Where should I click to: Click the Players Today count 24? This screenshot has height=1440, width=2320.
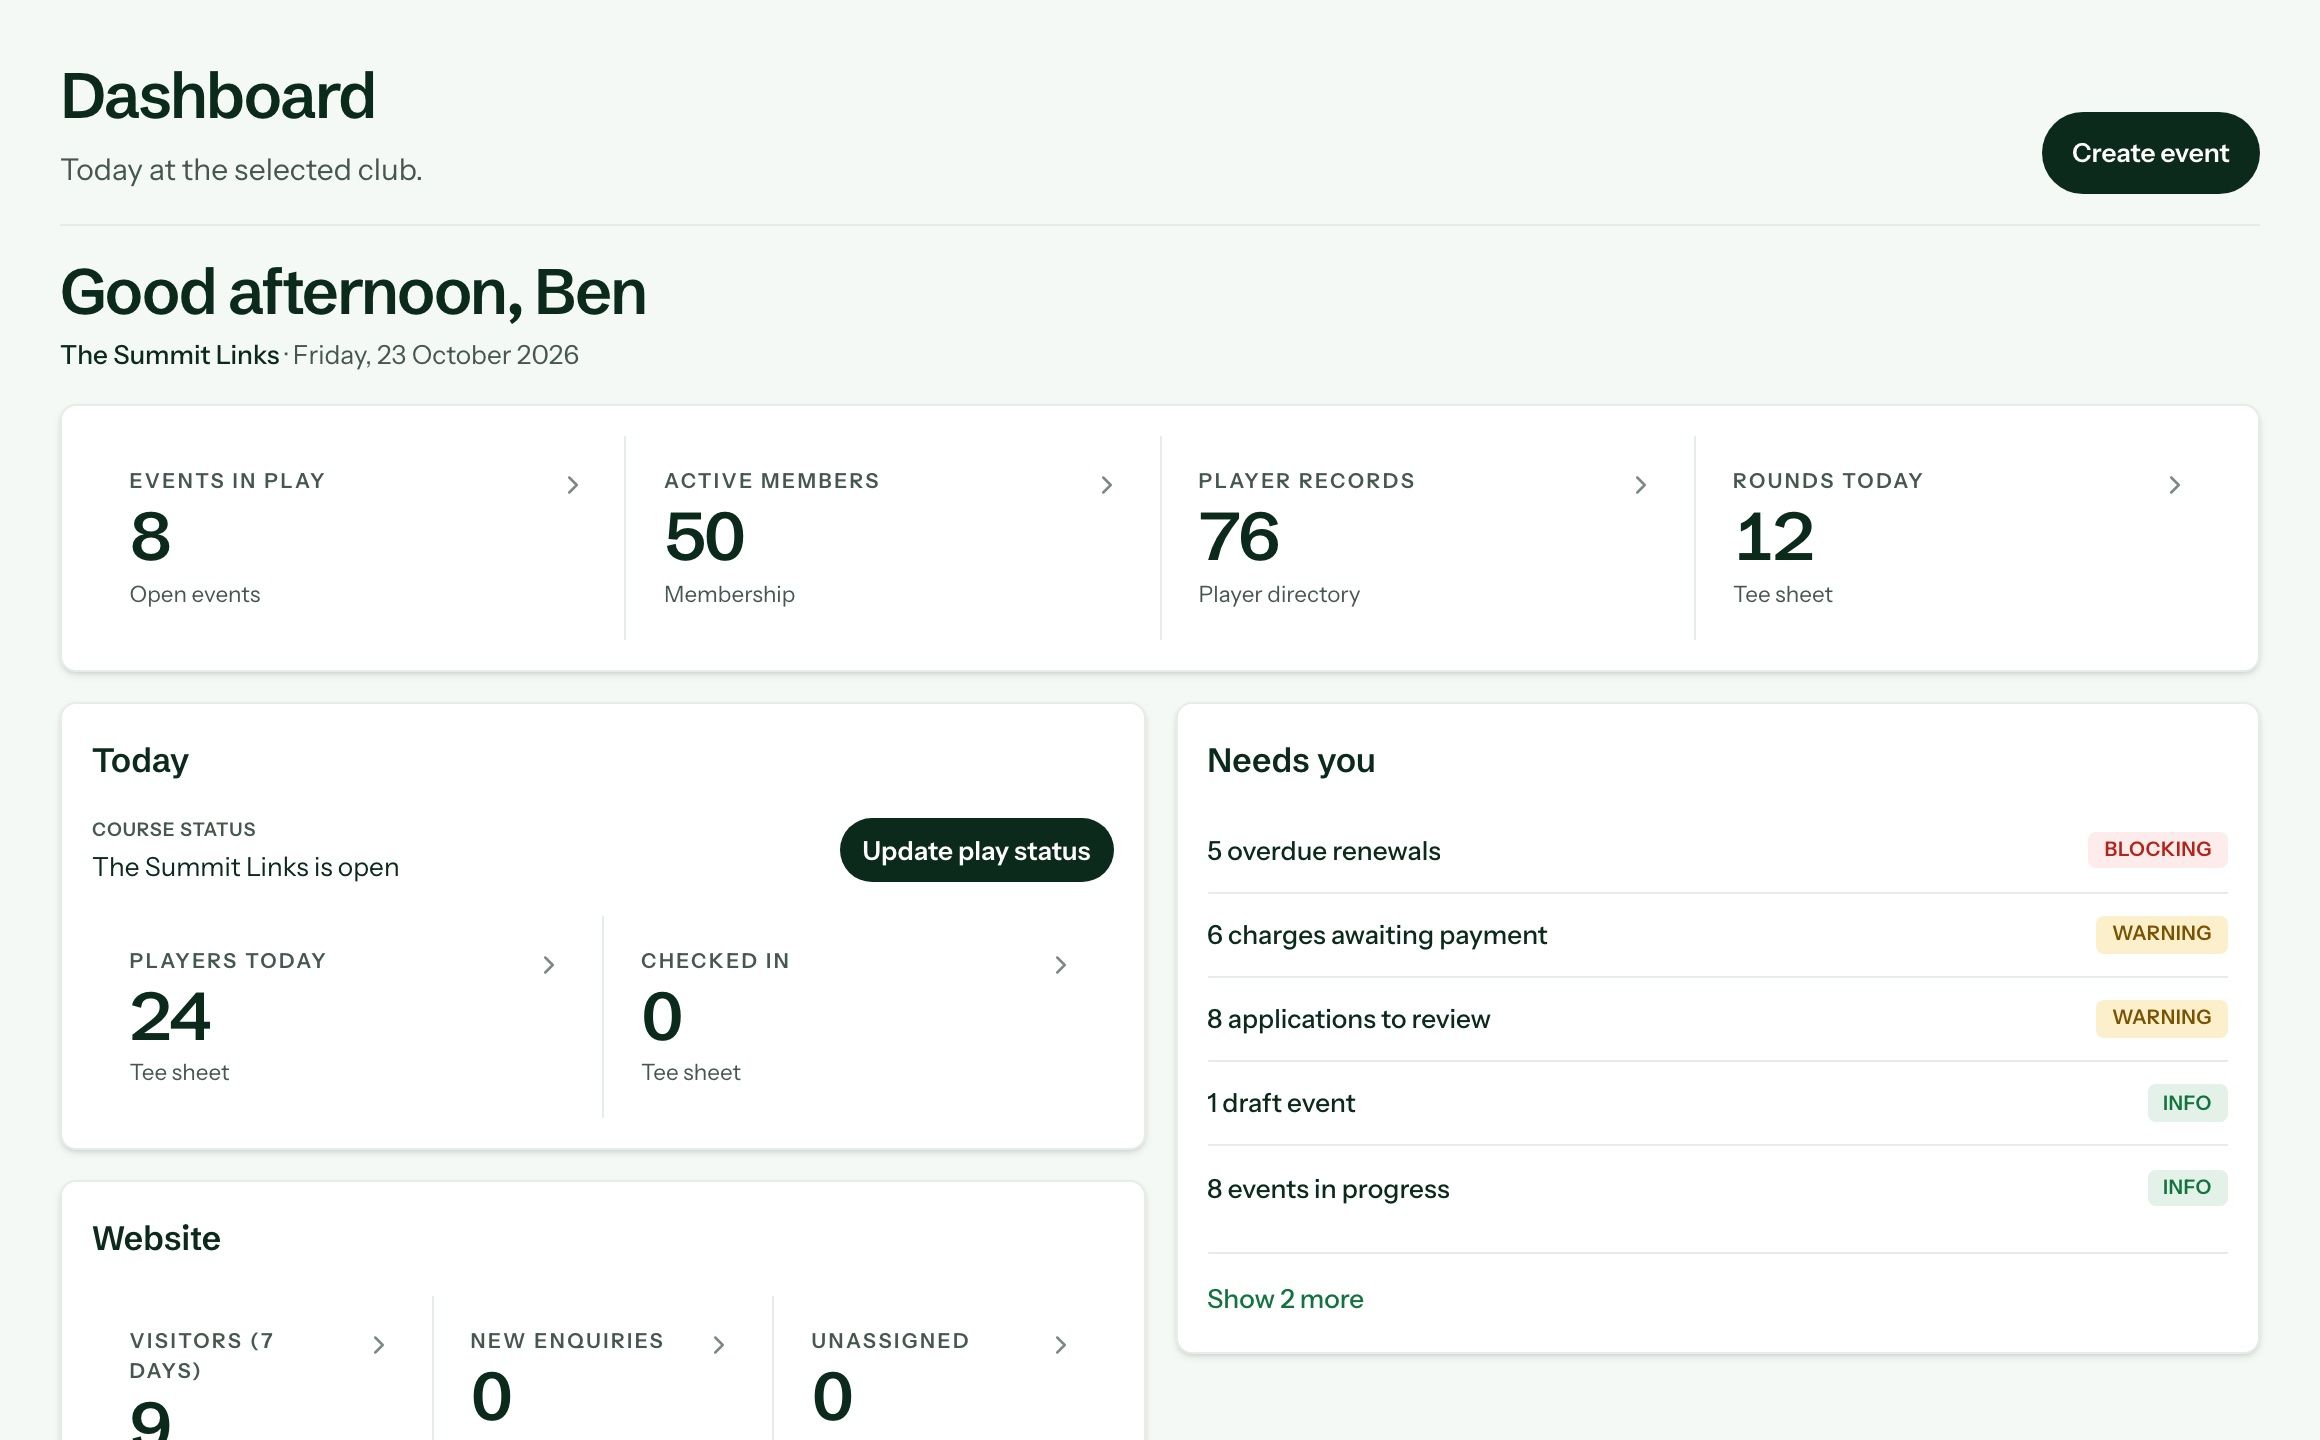click(x=170, y=1017)
